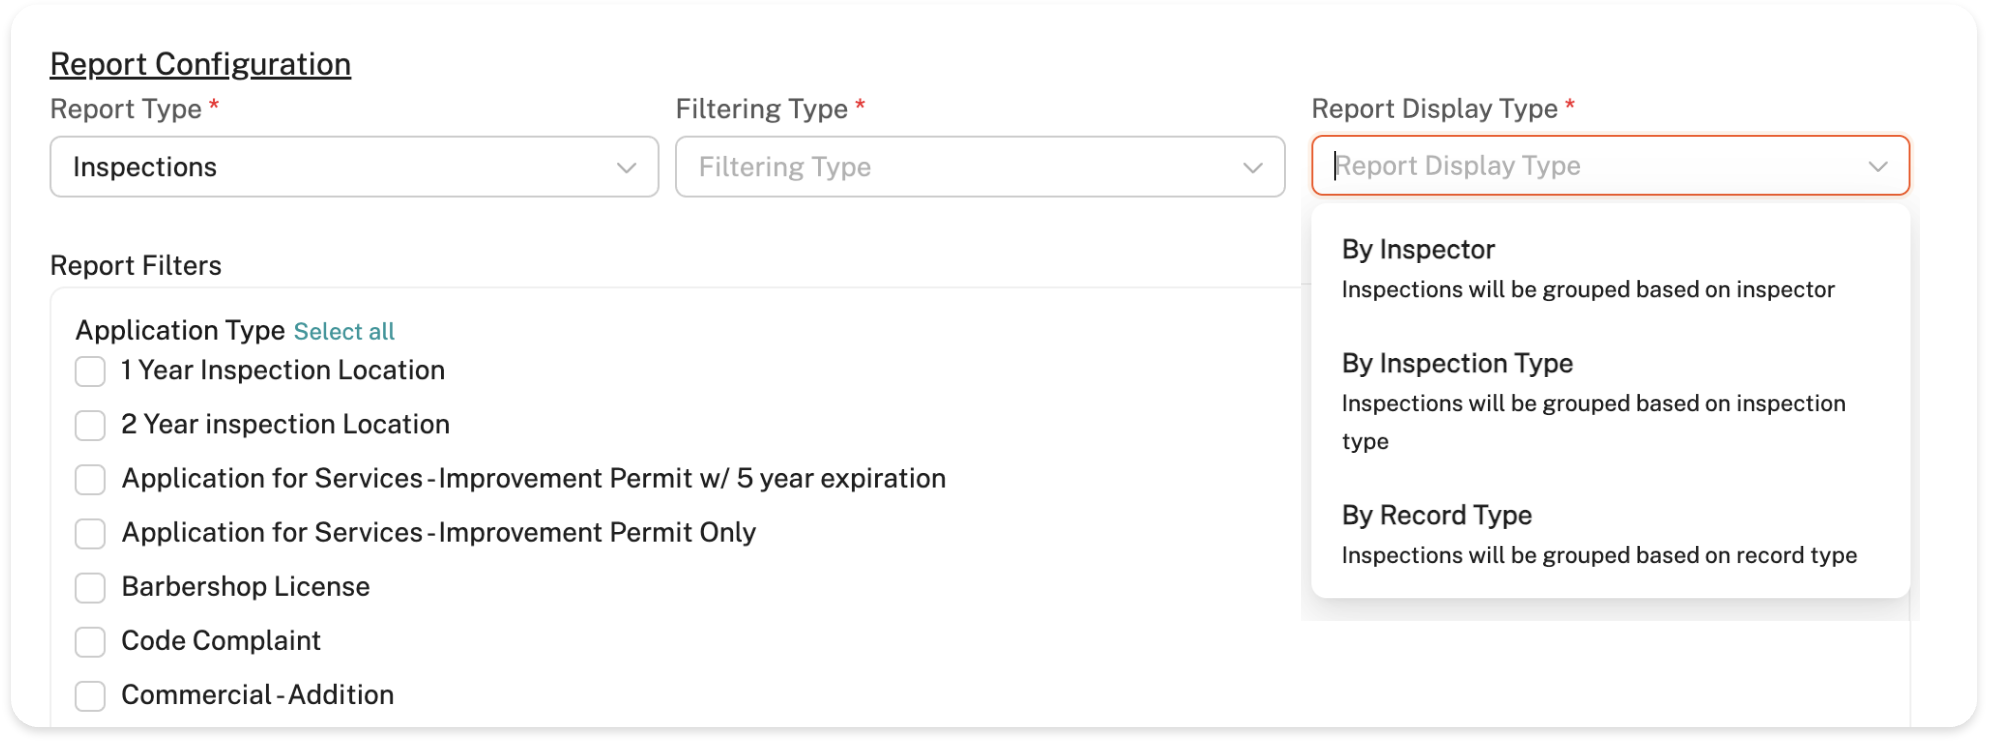Click the Select all link
1992x748 pixels.
click(x=344, y=332)
